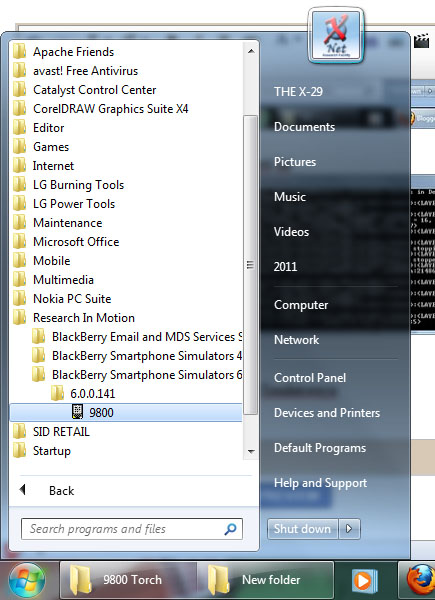Open the Catalyst Control Center folder icon
The image size is (435, 600).
tap(20, 90)
